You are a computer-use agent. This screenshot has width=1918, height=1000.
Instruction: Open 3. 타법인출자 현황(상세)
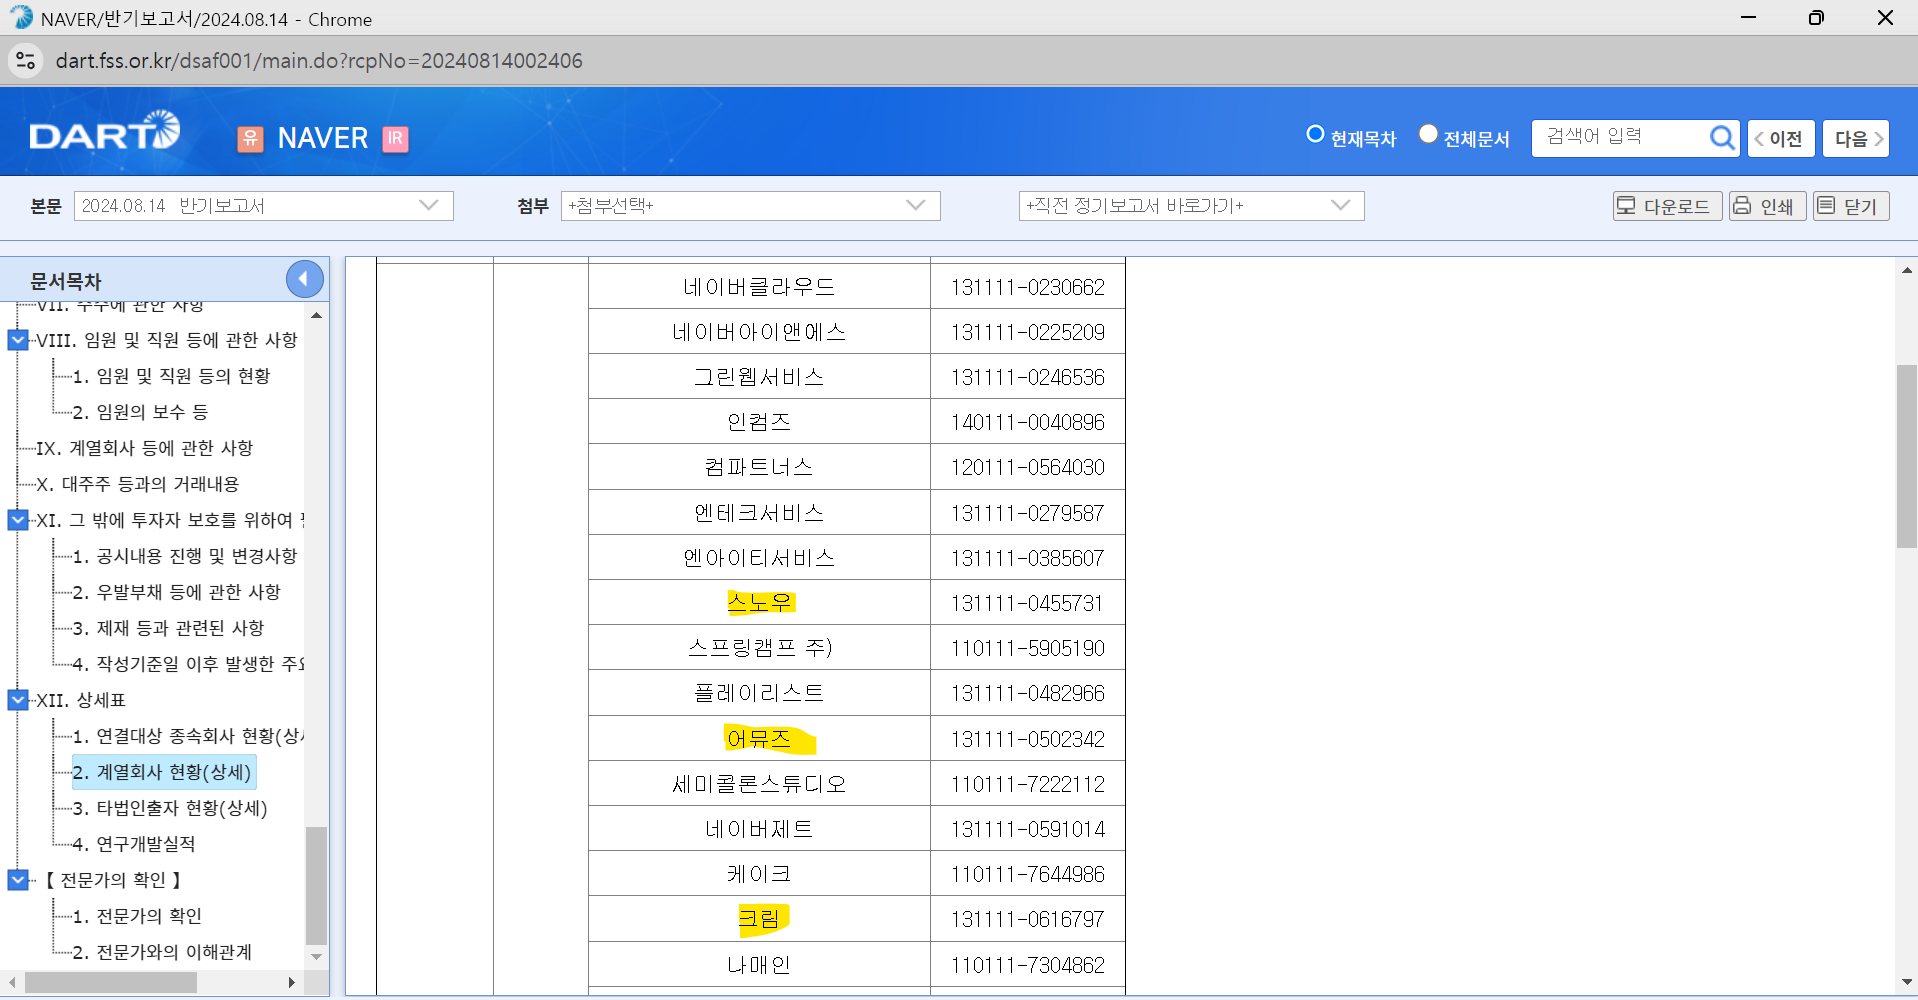point(170,808)
